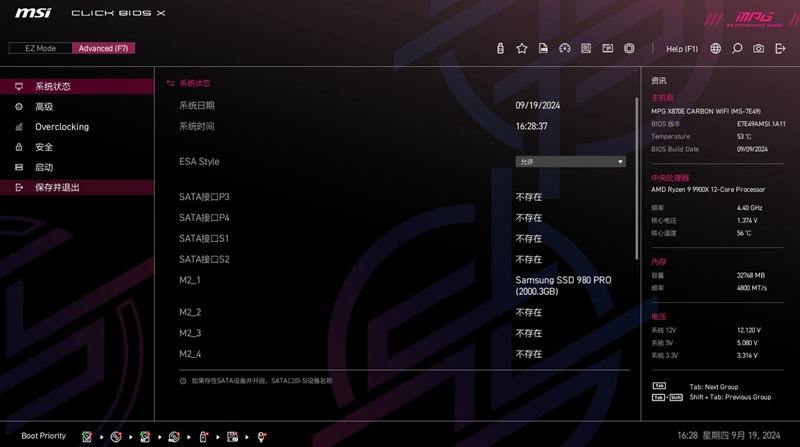Click the Samsung SSD 980 PRO value

[563, 286]
